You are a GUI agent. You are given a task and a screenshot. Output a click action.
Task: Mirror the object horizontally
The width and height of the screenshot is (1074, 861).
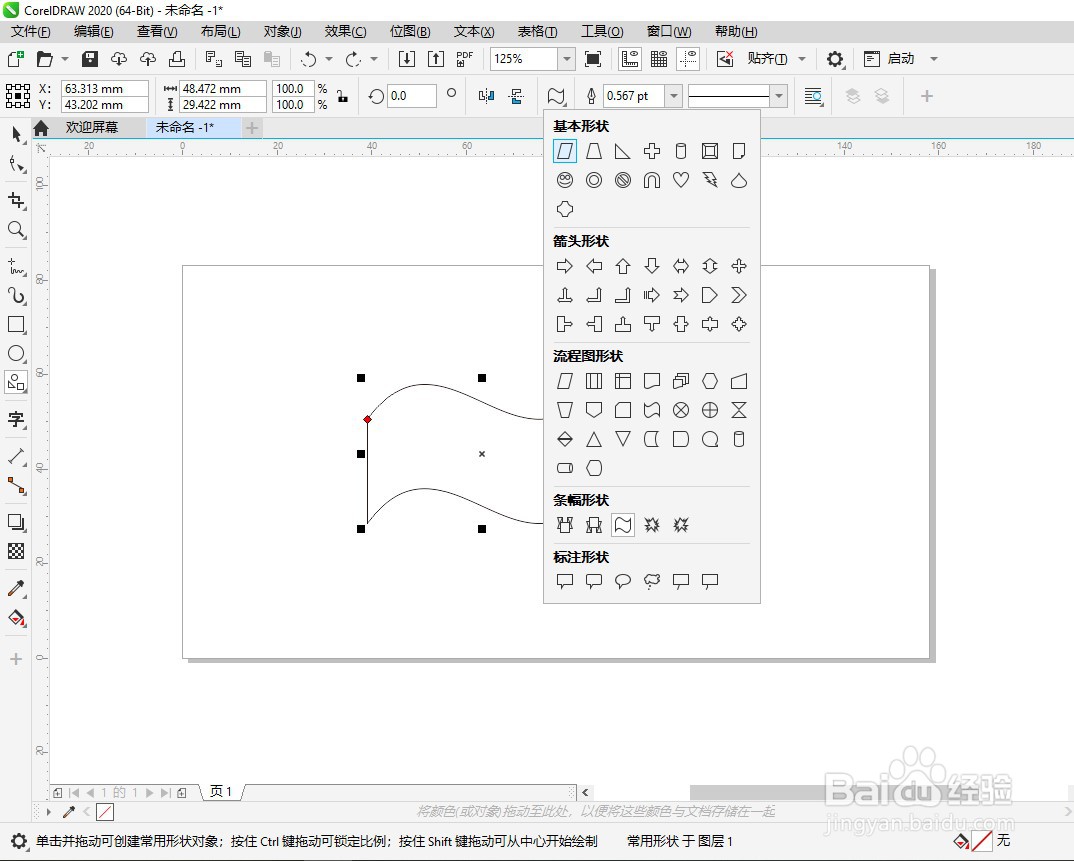pyautogui.click(x=486, y=97)
